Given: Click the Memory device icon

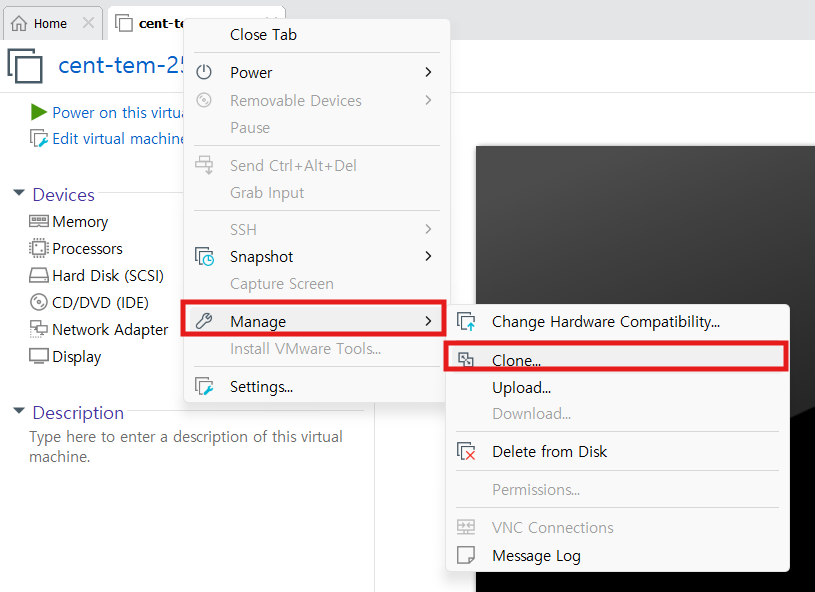Looking at the screenshot, I should point(39,221).
